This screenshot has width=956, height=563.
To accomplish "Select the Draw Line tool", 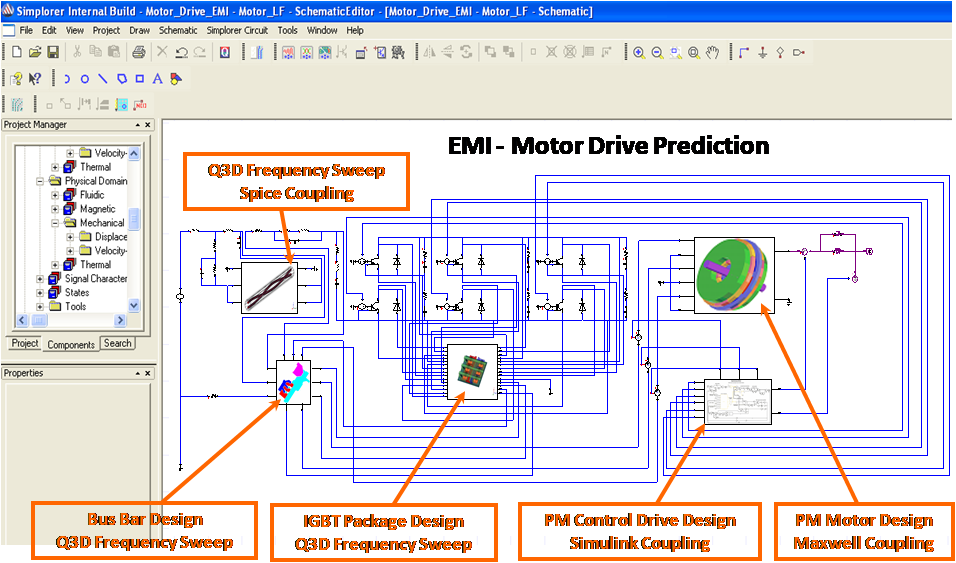I will [103, 79].
